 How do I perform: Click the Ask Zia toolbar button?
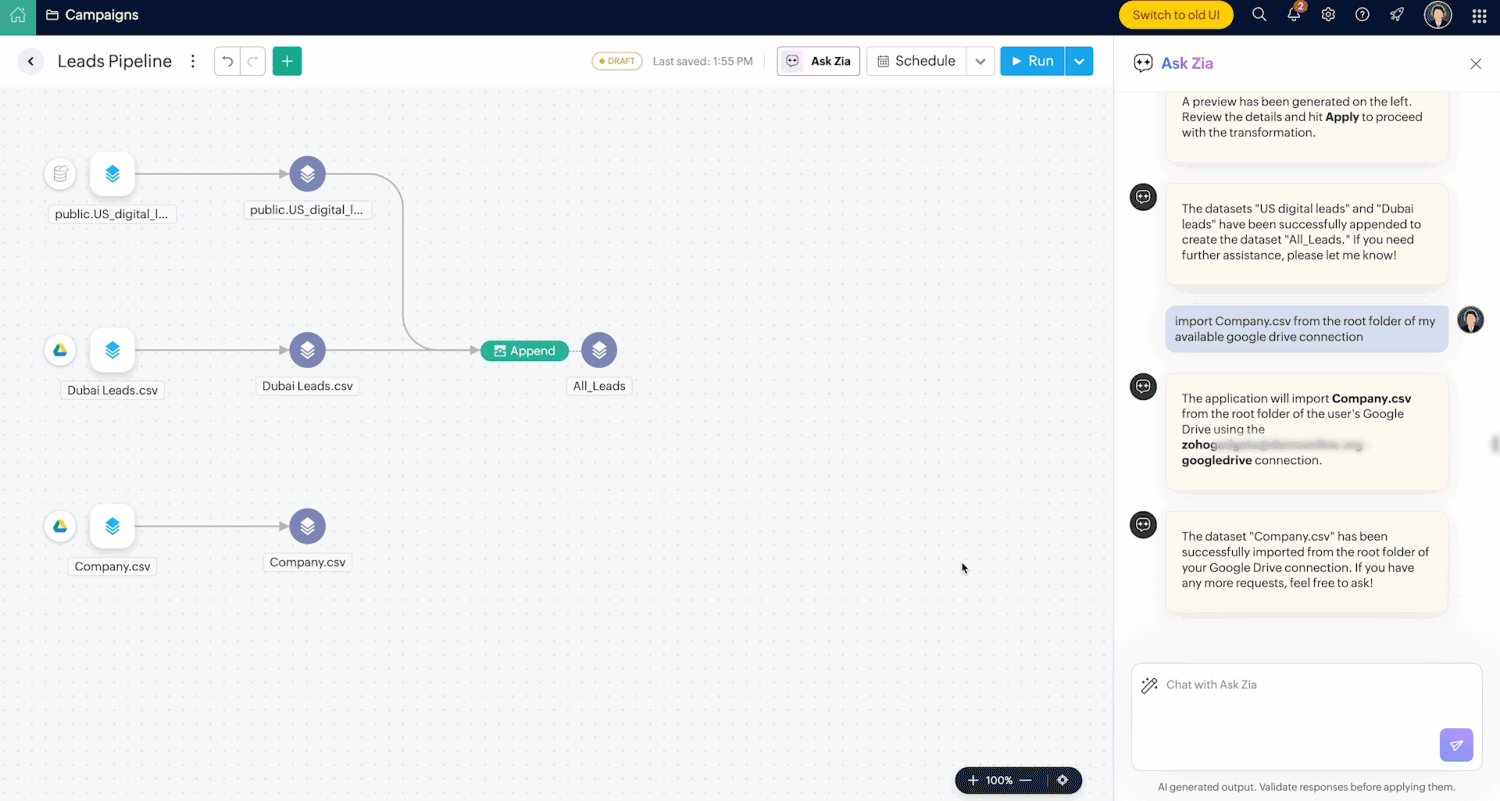tap(818, 61)
